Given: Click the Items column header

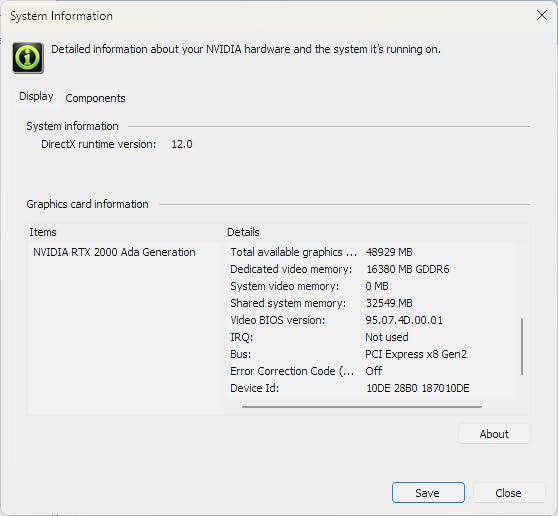Looking at the screenshot, I should click(43, 232).
